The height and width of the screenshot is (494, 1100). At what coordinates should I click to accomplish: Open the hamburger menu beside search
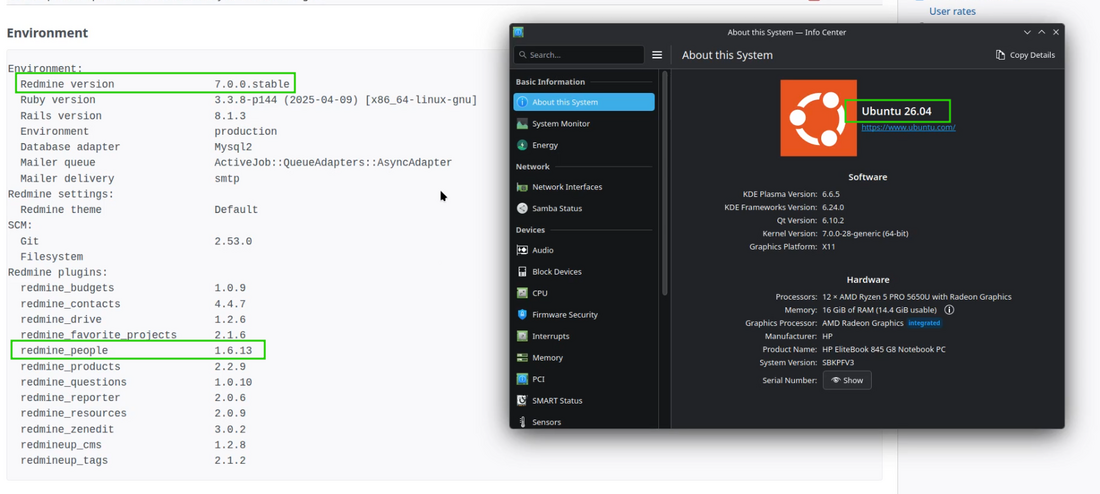pyautogui.click(x=657, y=55)
